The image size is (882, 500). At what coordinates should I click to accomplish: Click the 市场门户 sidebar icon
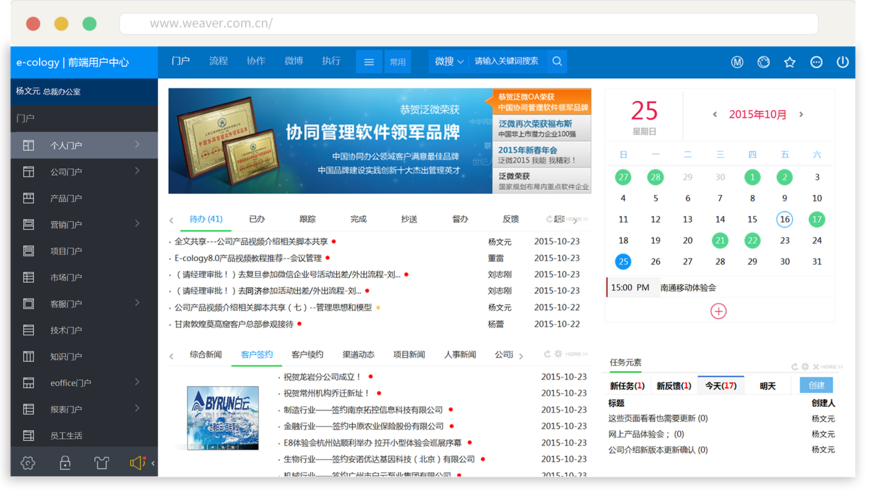tap(28, 277)
